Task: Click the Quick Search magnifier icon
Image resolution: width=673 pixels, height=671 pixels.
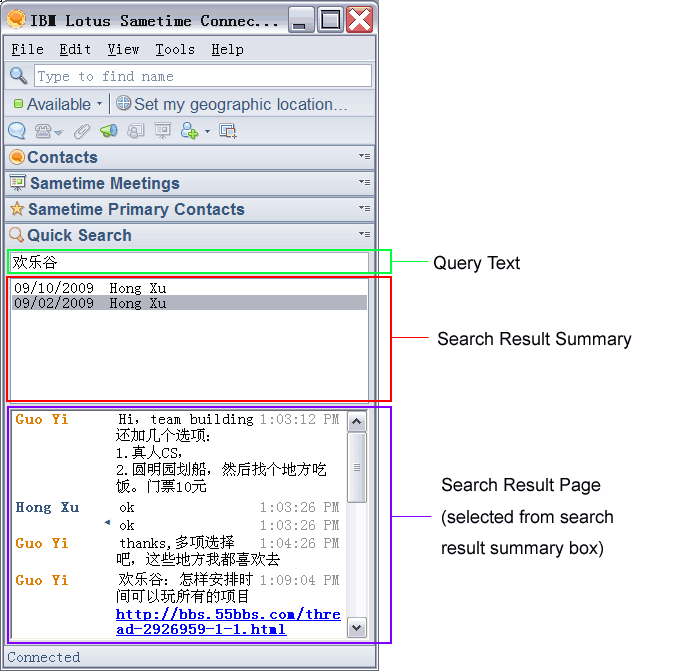Action: 17,235
